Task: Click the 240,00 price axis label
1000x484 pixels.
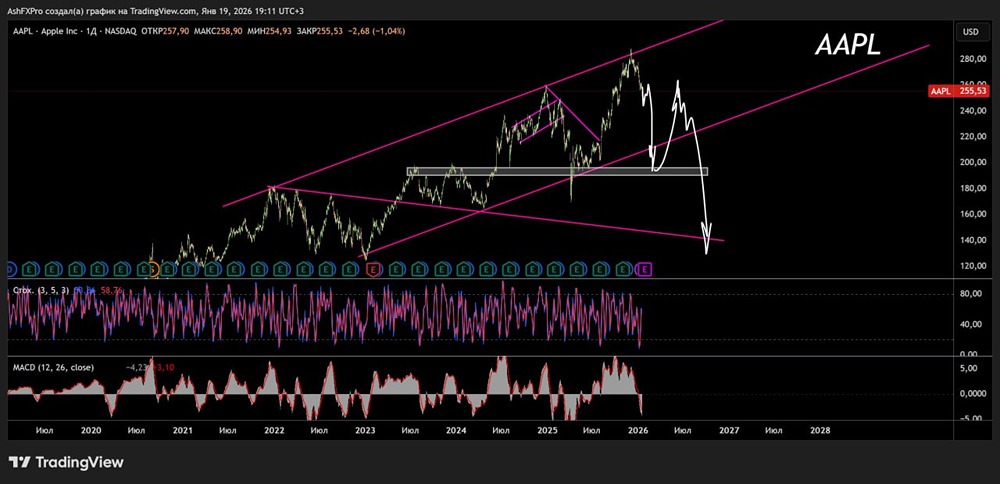Action: pyautogui.click(x=973, y=110)
